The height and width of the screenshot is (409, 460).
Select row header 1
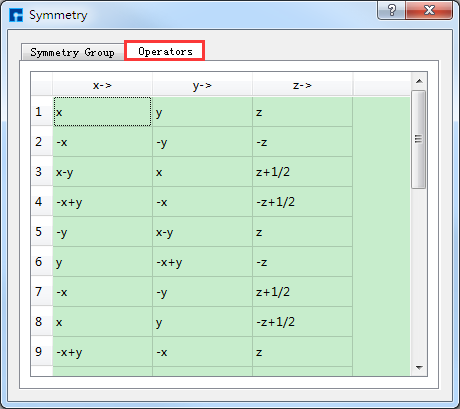pyautogui.click(x=42, y=111)
